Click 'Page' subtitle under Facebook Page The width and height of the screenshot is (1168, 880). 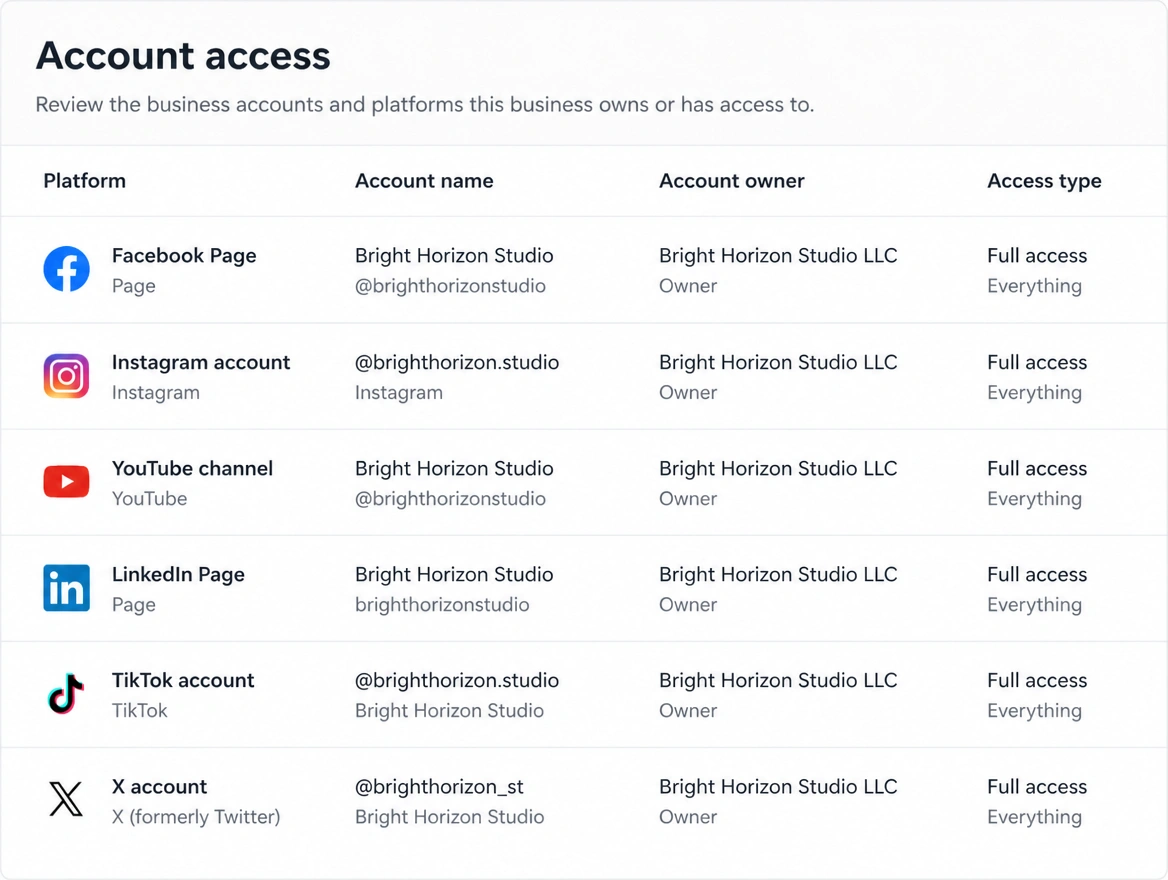pyautogui.click(x=133, y=287)
